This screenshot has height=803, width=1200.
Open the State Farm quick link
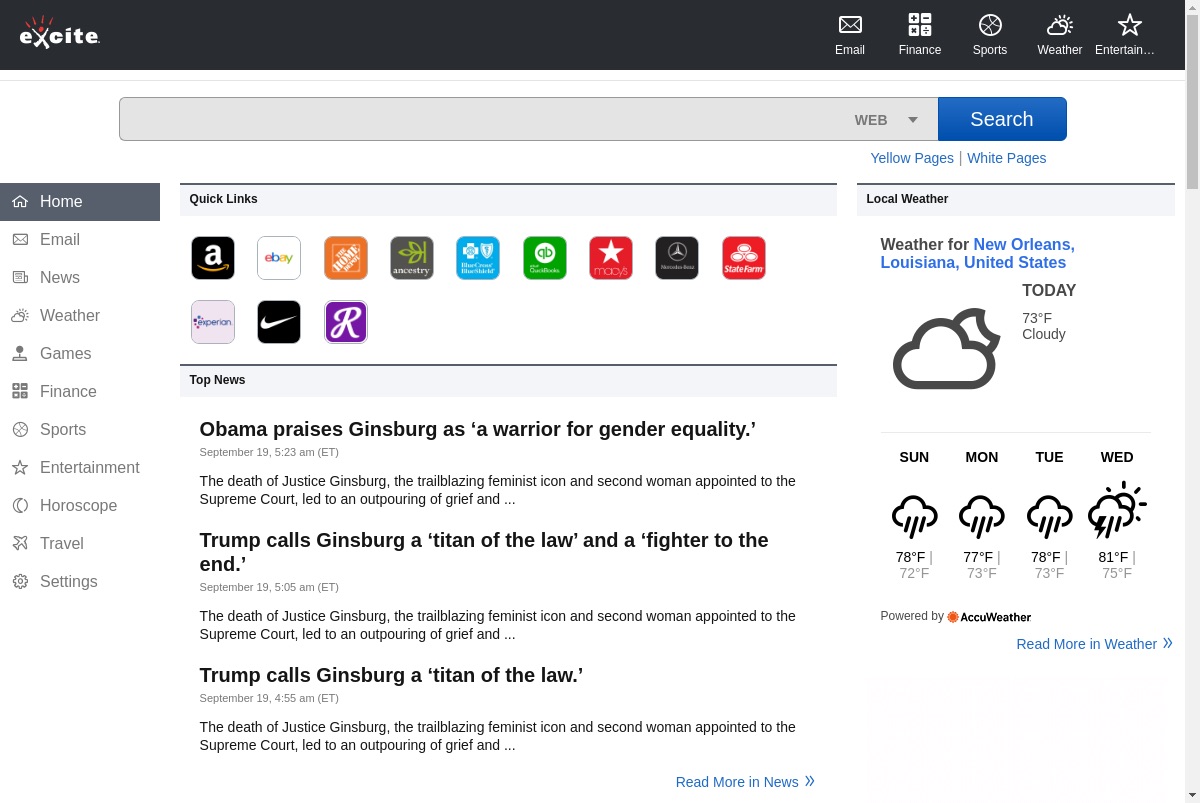tap(744, 258)
